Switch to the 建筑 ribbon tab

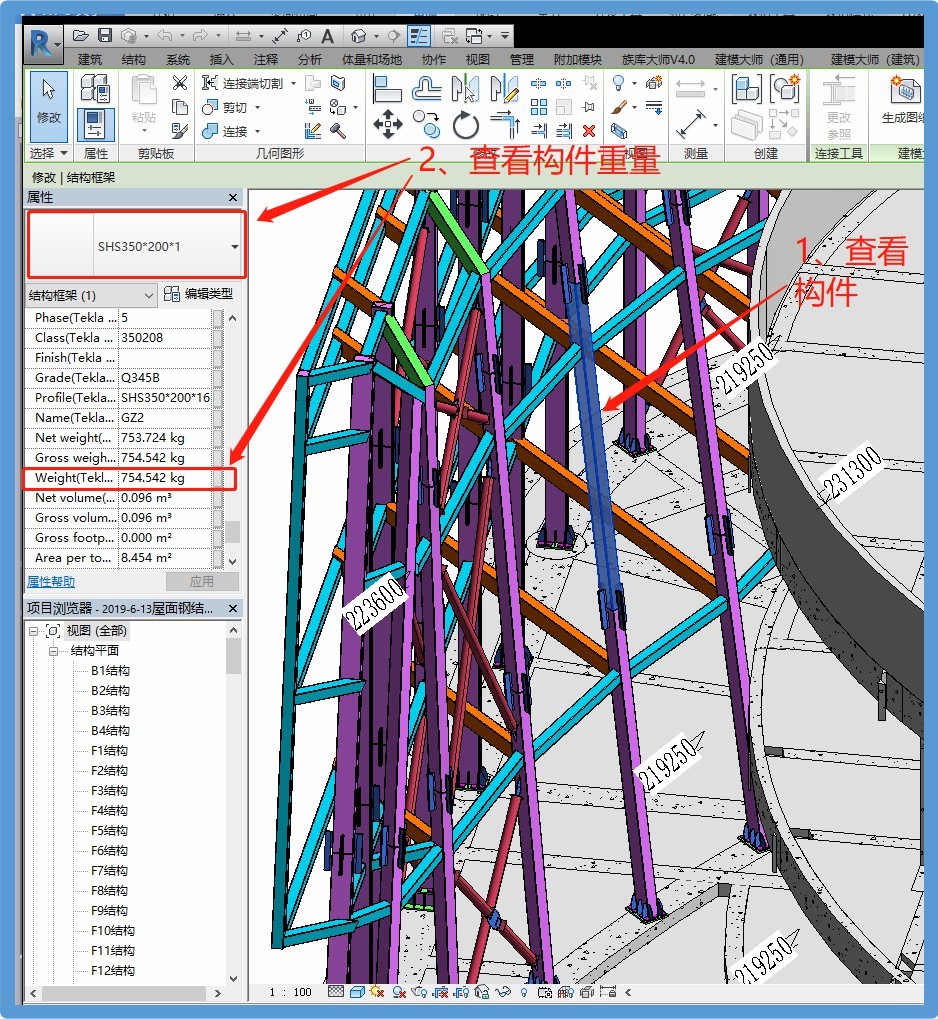[x=90, y=60]
